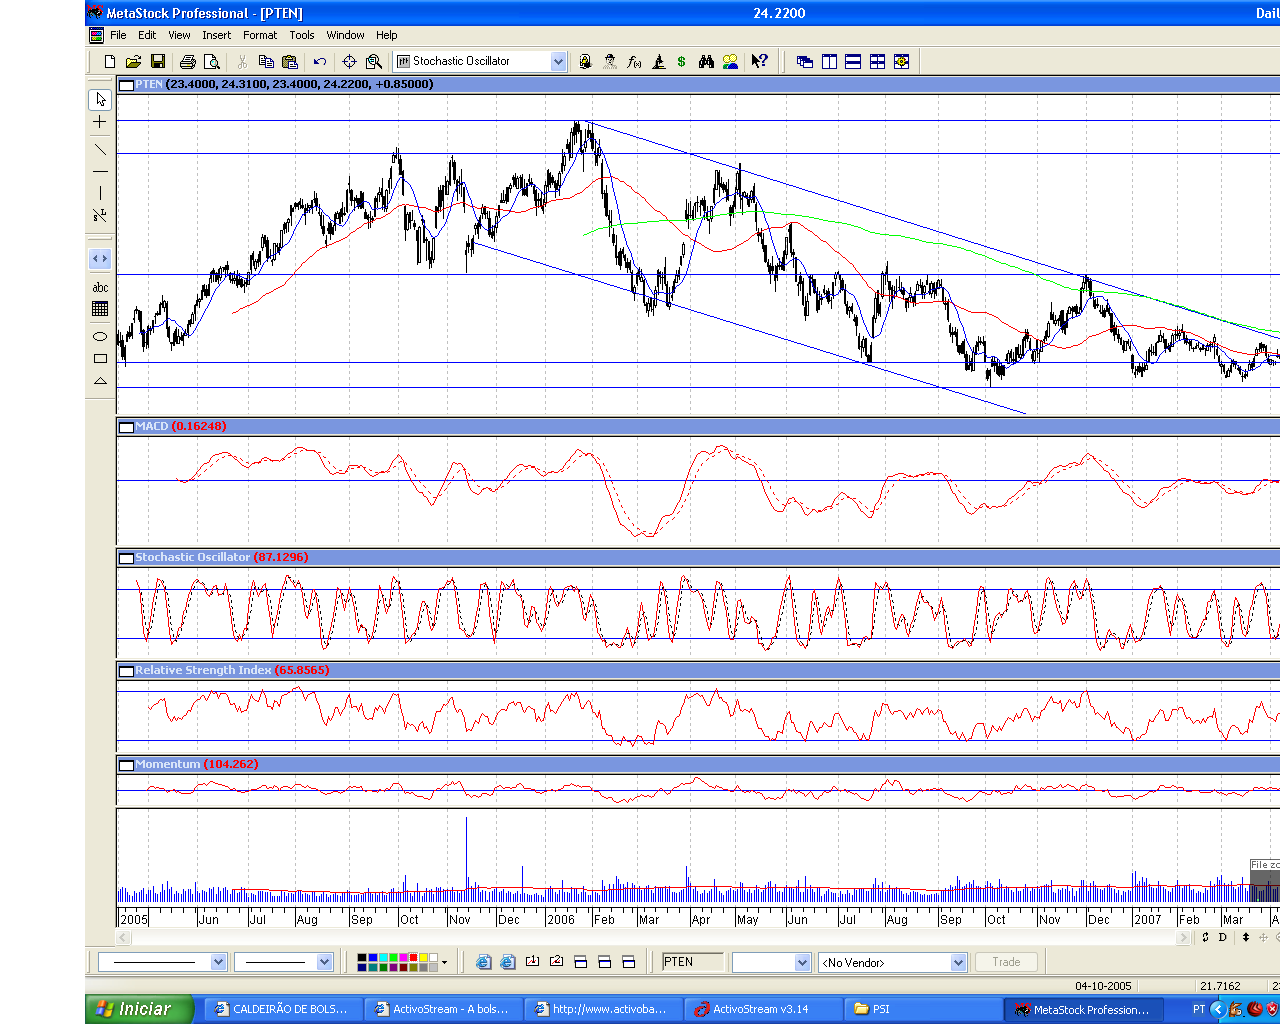Select the ellipse drawing tool
The image size is (1280, 1024).
click(x=100, y=336)
